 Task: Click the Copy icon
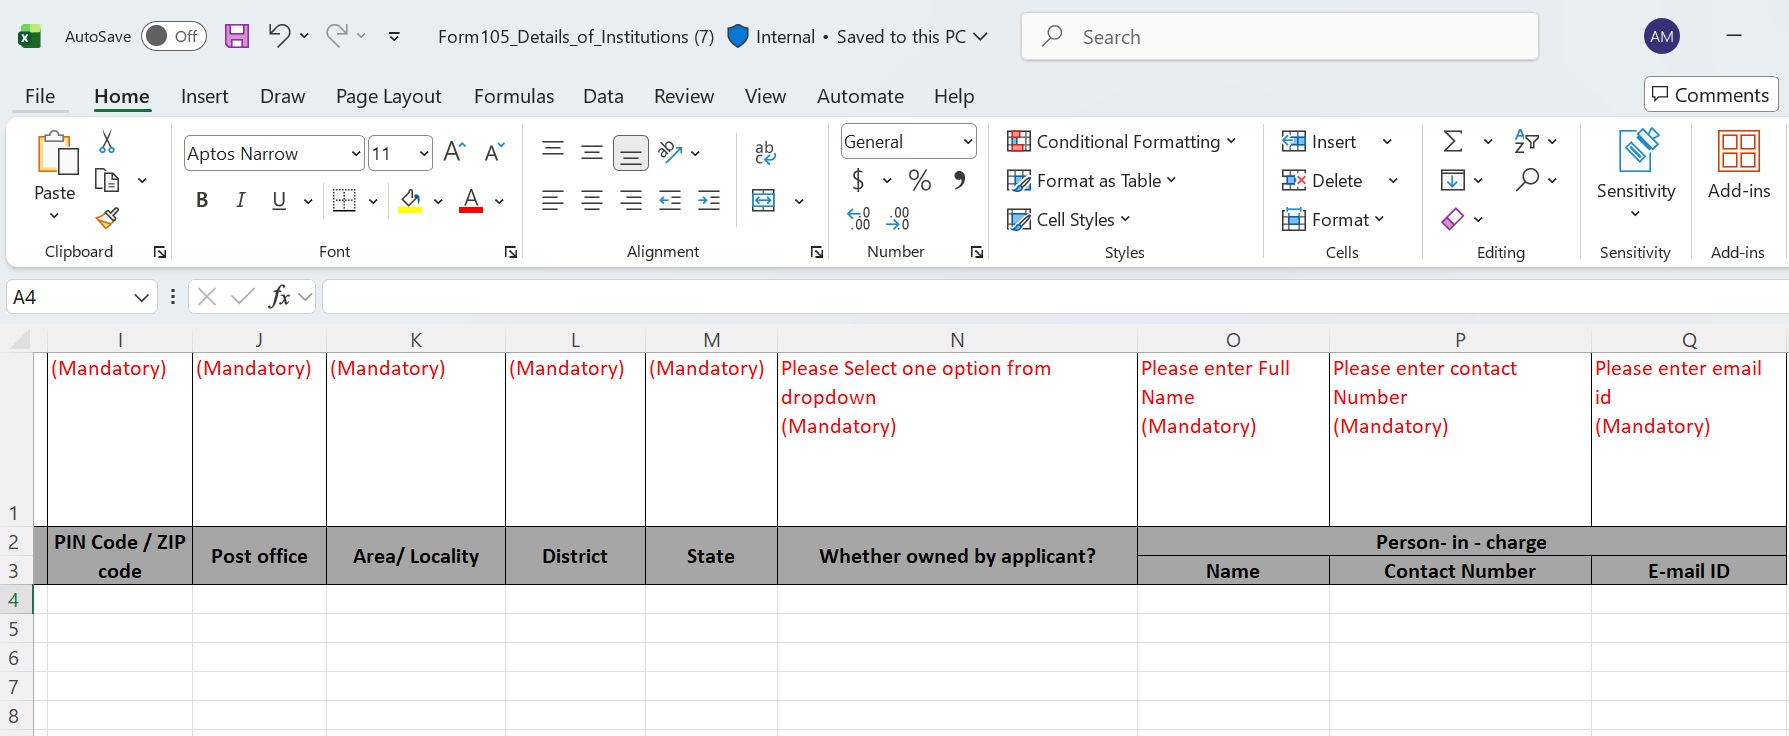pos(107,180)
